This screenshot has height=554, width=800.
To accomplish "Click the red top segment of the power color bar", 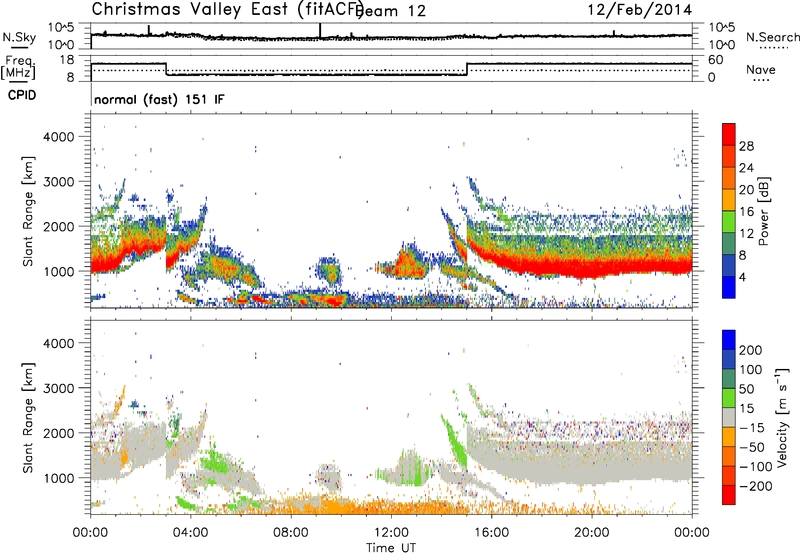I will [x=729, y=134].
